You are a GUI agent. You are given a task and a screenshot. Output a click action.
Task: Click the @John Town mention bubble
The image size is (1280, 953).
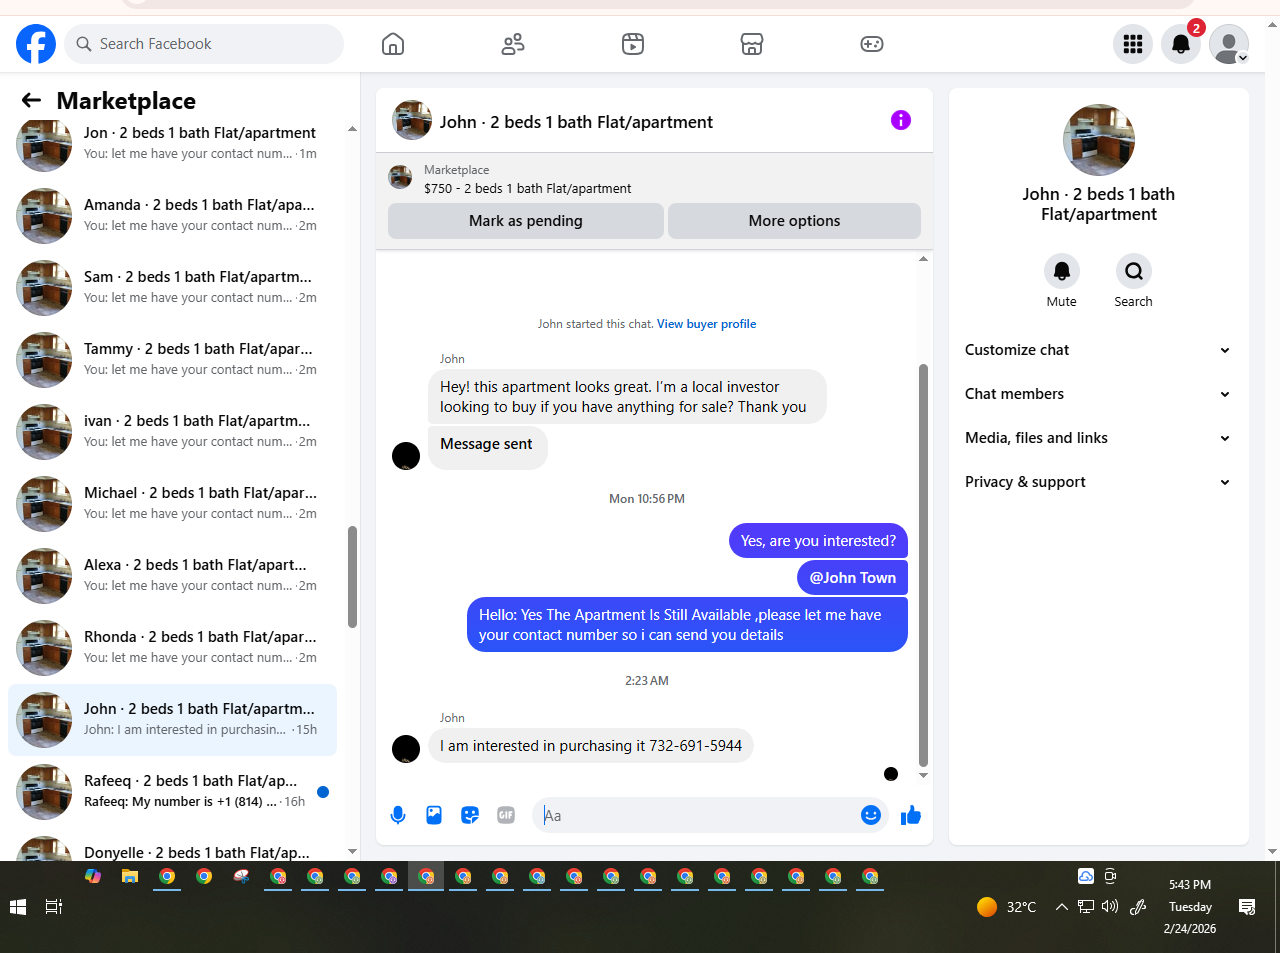pos(852,578)
